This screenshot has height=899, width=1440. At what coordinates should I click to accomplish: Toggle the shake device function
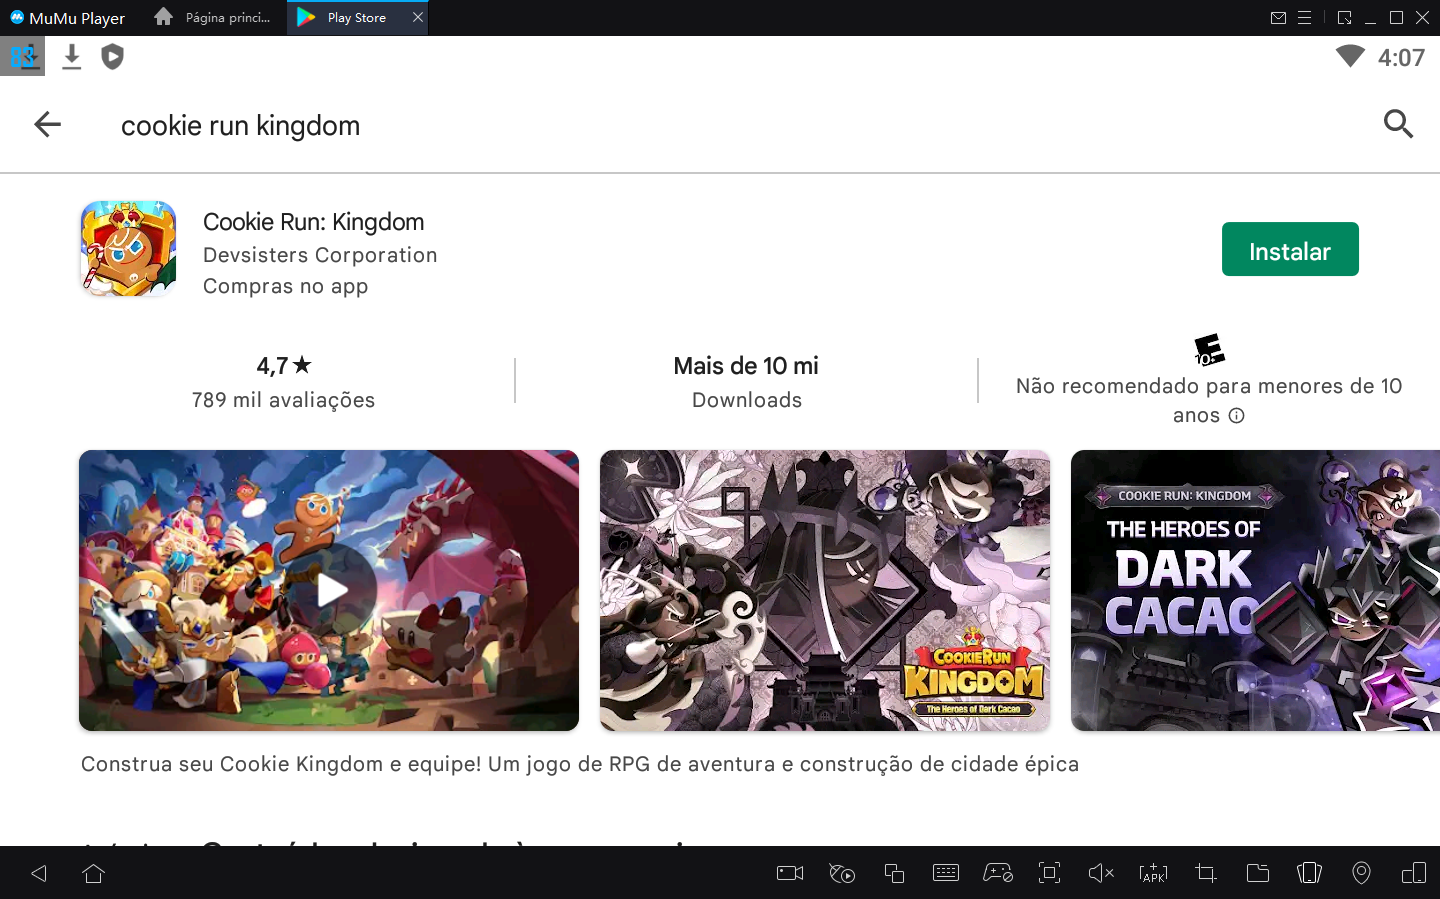coord(1309,873)
